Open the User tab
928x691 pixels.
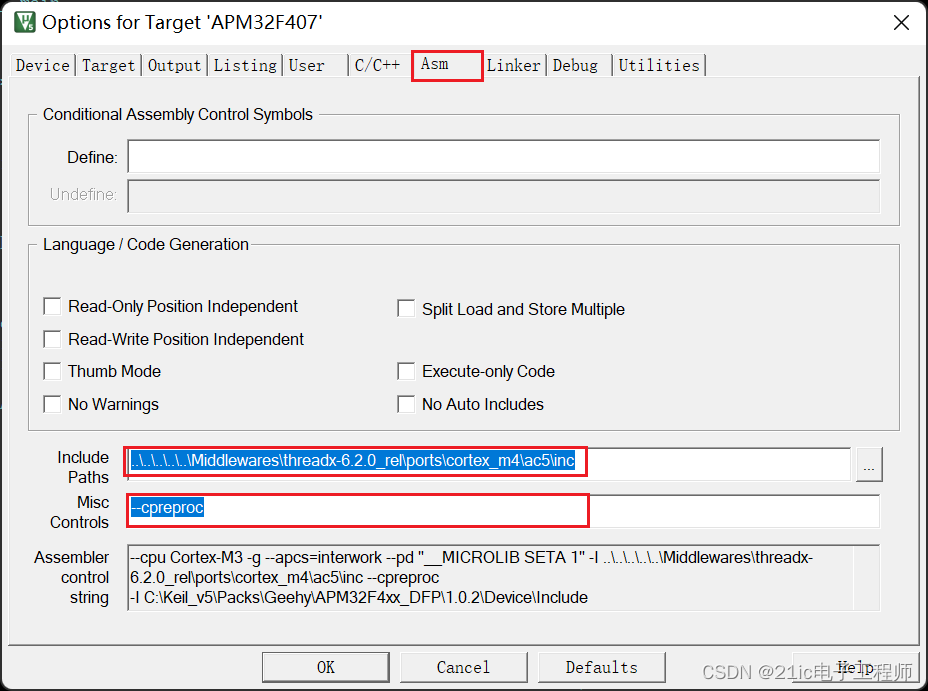click(x=306, y=65)
